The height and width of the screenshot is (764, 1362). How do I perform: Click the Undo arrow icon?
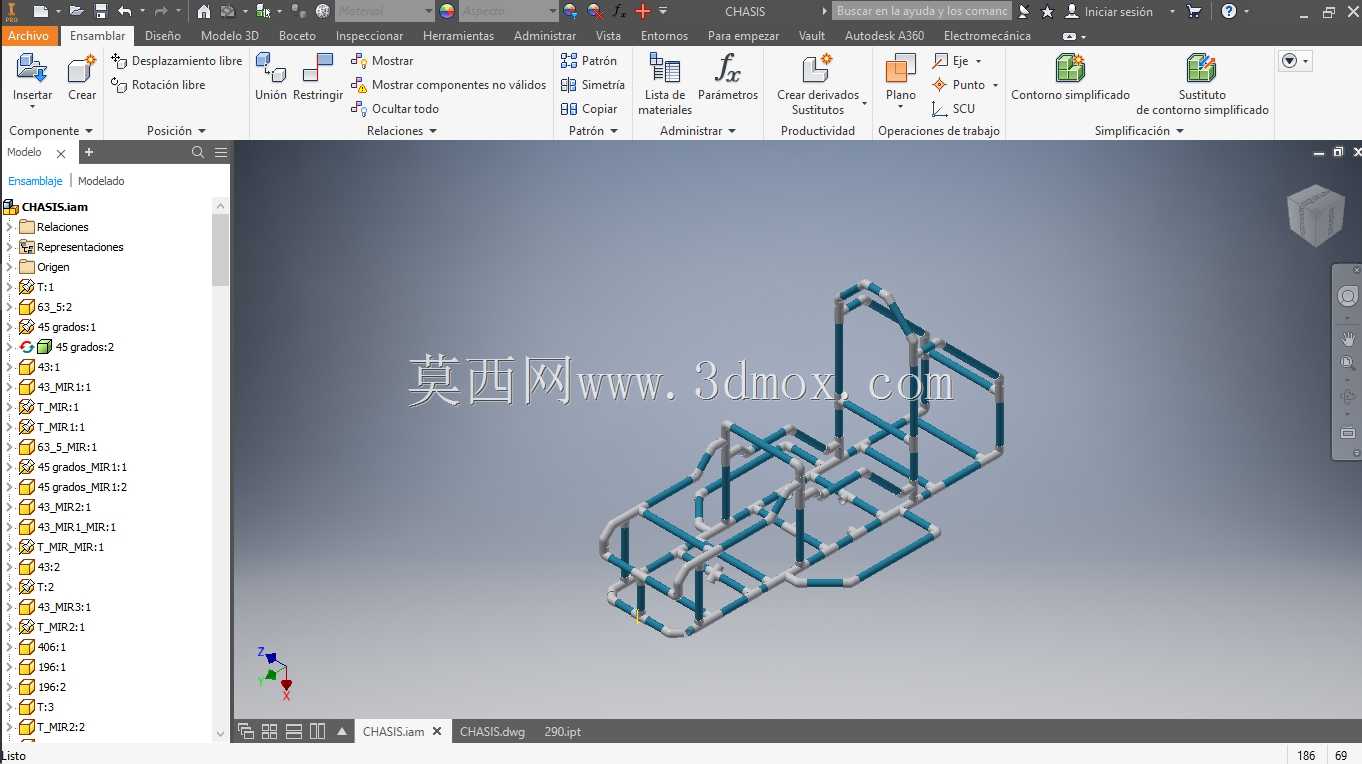point(125,11)
